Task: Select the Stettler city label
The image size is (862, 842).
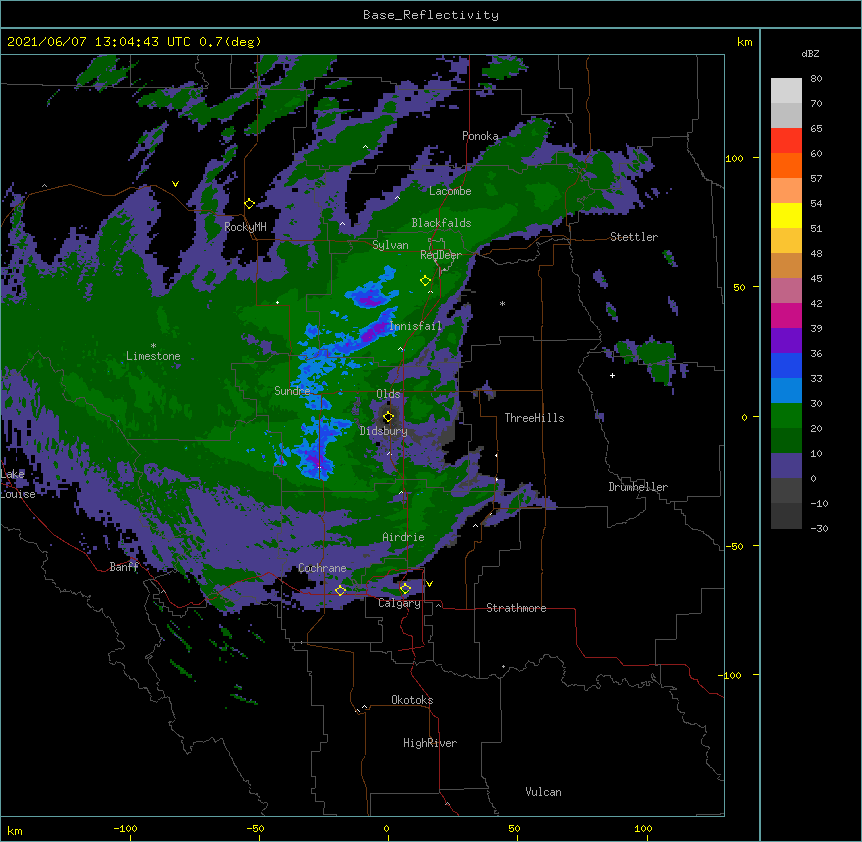Action: pos(634,237)
